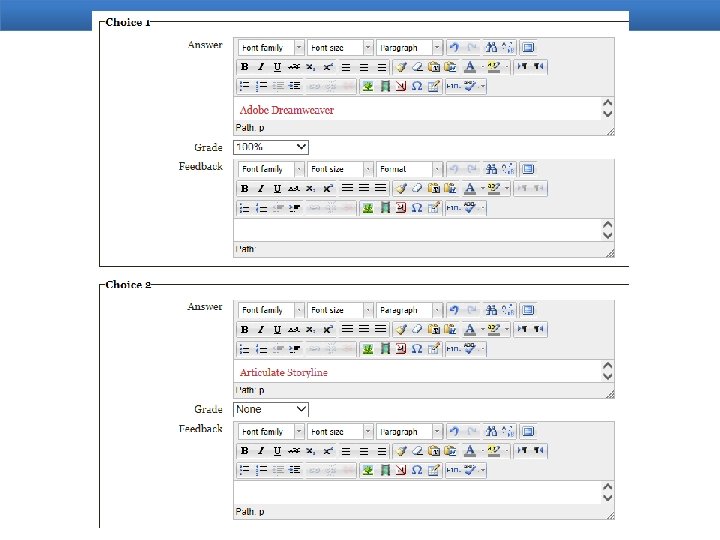
Task: Toggle italic in Choice 2 Feedback editor
Action: point(261,451)
